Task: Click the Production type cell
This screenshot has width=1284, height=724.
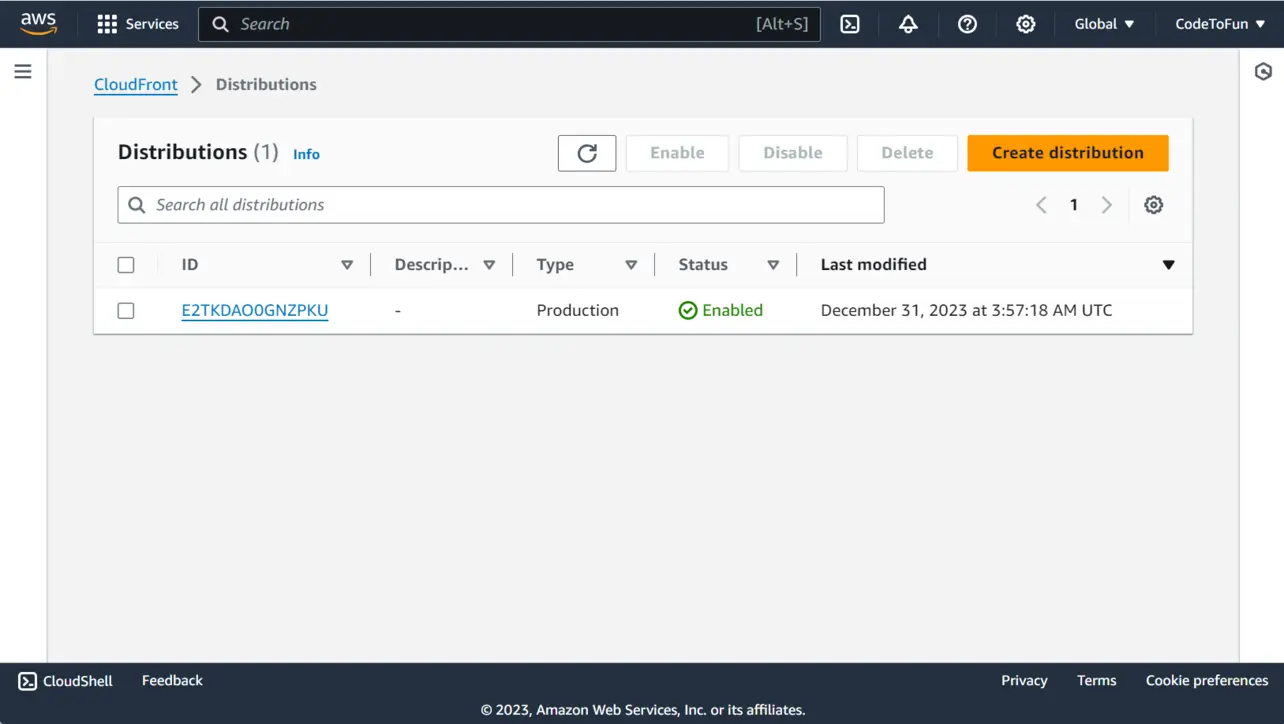Action: pos(578,310)
